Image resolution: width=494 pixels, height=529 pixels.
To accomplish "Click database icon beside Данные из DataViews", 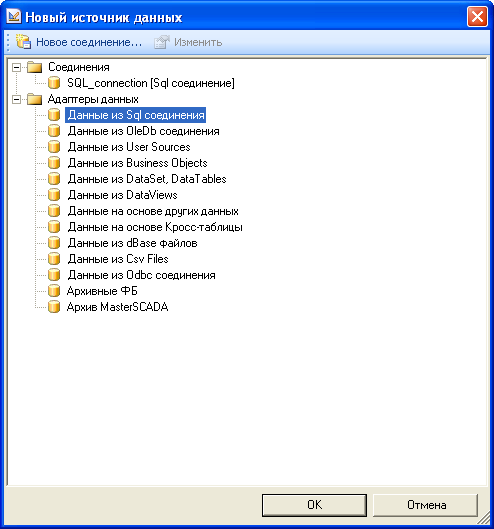I will (x=54, y=195).
